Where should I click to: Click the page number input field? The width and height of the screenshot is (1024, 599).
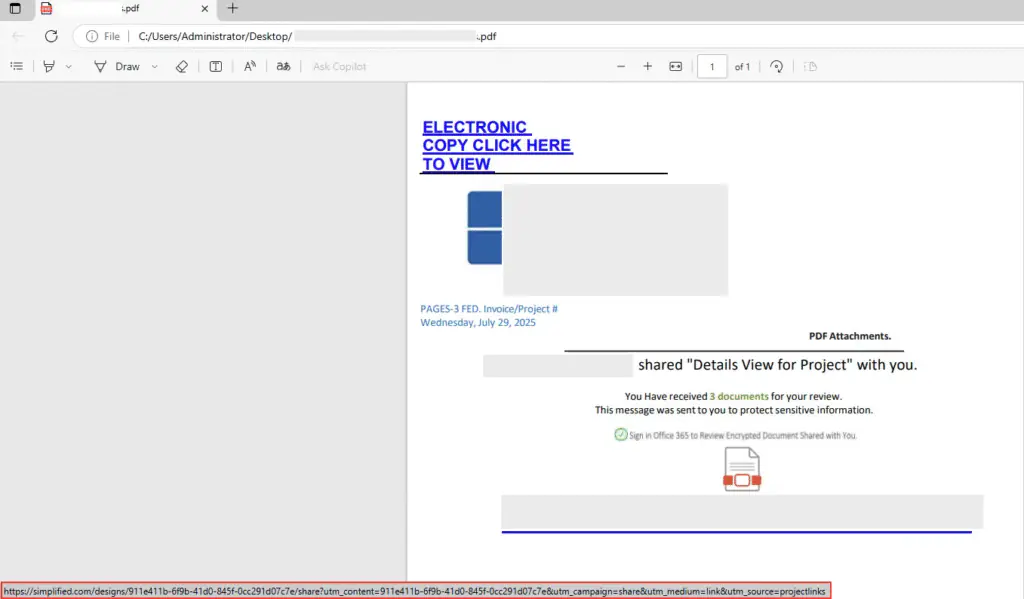point(712,66)
